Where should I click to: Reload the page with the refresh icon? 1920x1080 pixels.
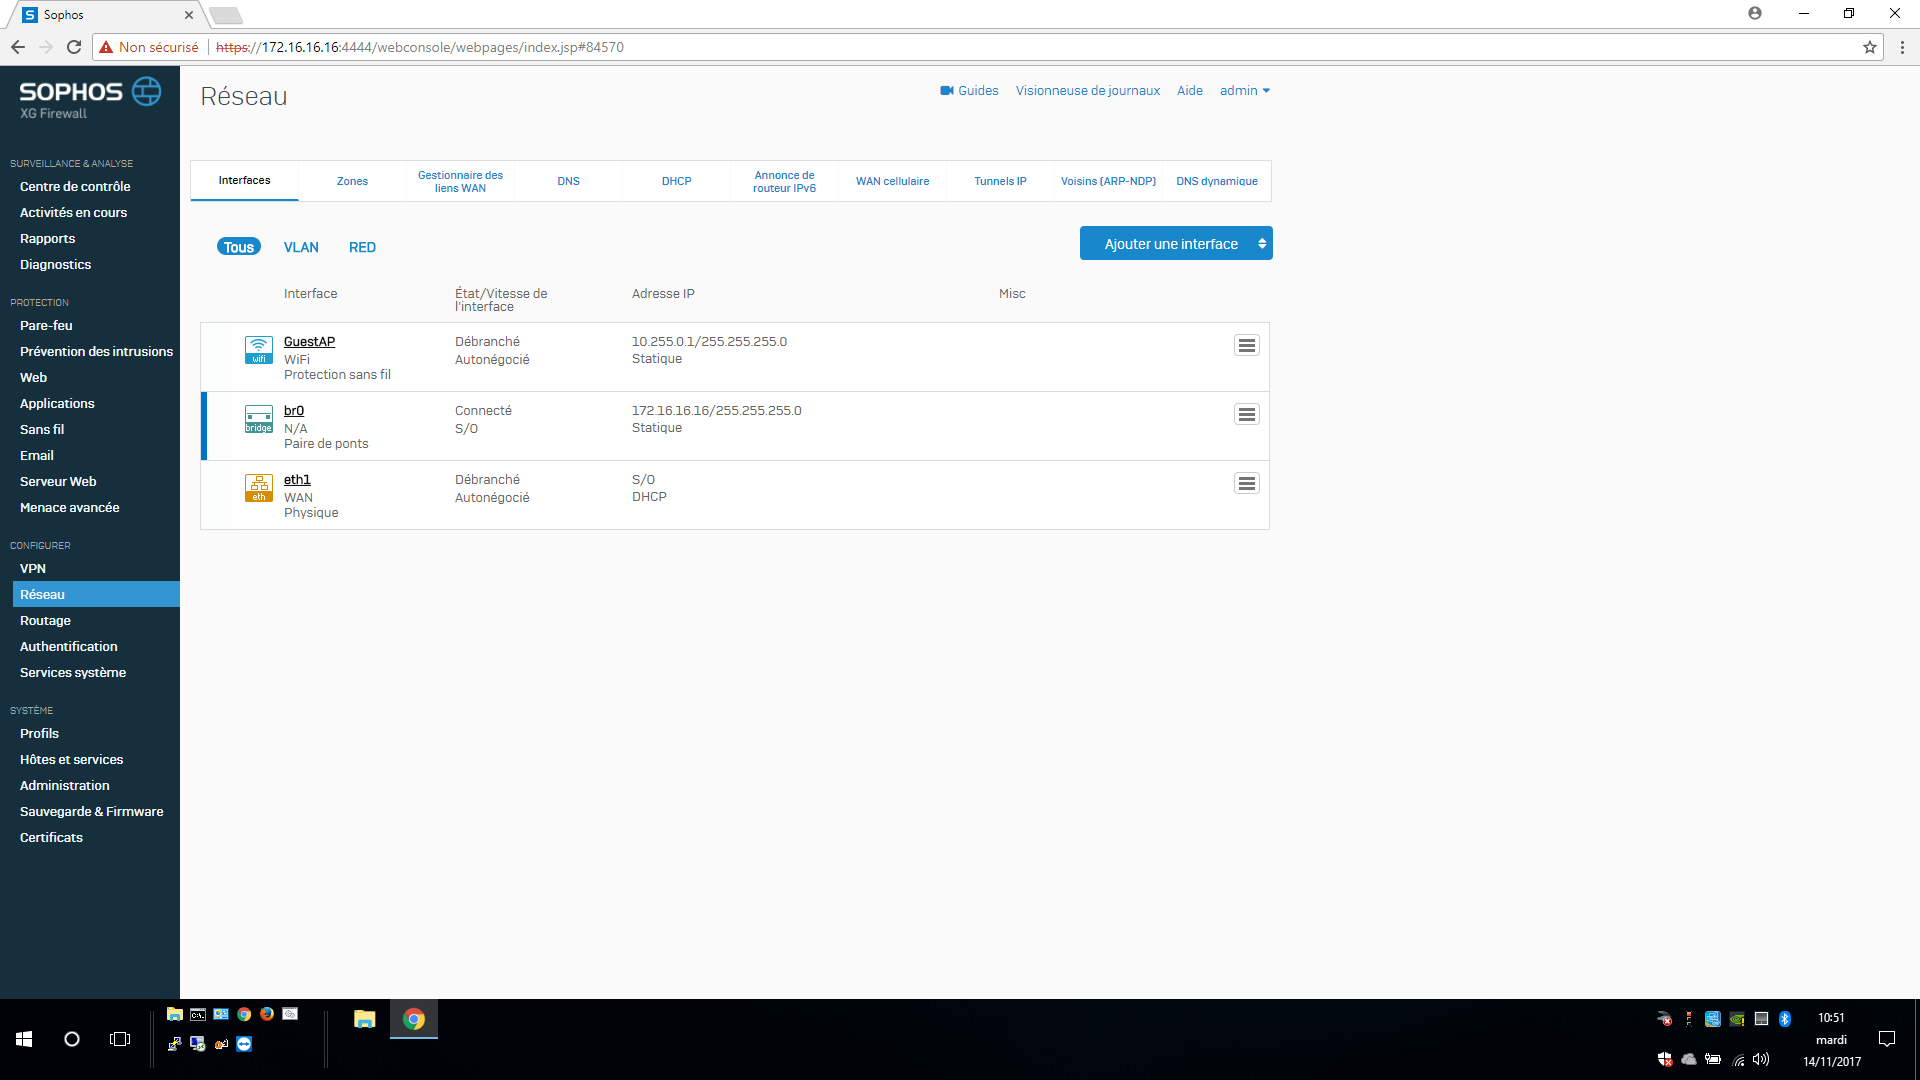click(73, 47)
